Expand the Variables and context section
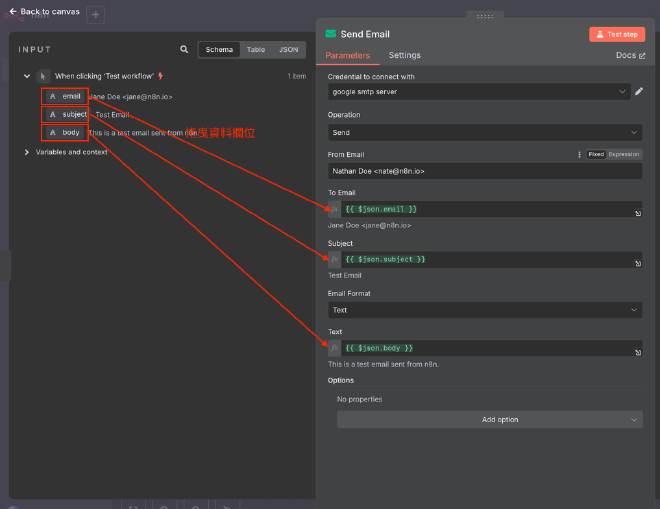The image size is (660, 509). click(27, 152)
